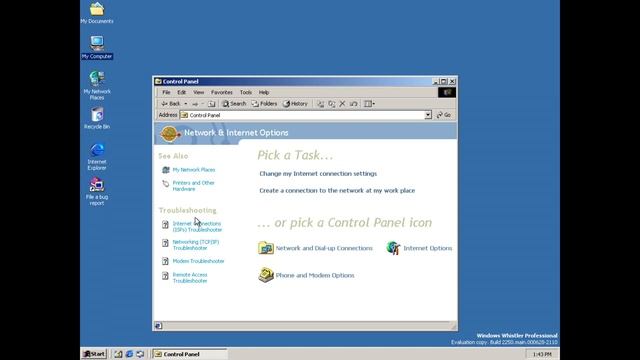Click the Back toolbar button

[x=171, y=104]
